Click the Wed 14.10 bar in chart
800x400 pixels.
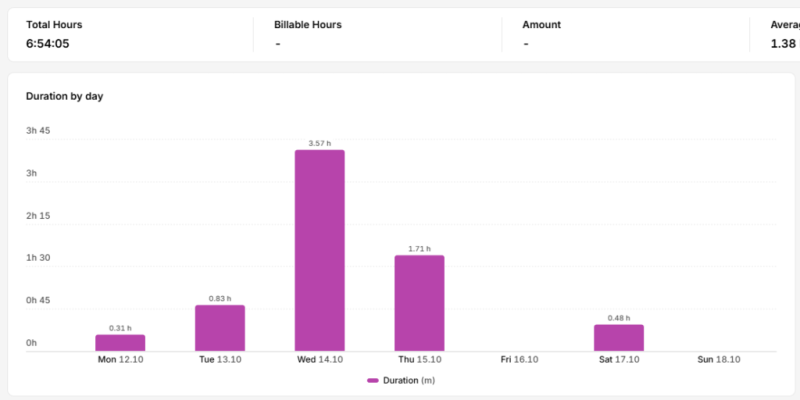coord(319,251)
